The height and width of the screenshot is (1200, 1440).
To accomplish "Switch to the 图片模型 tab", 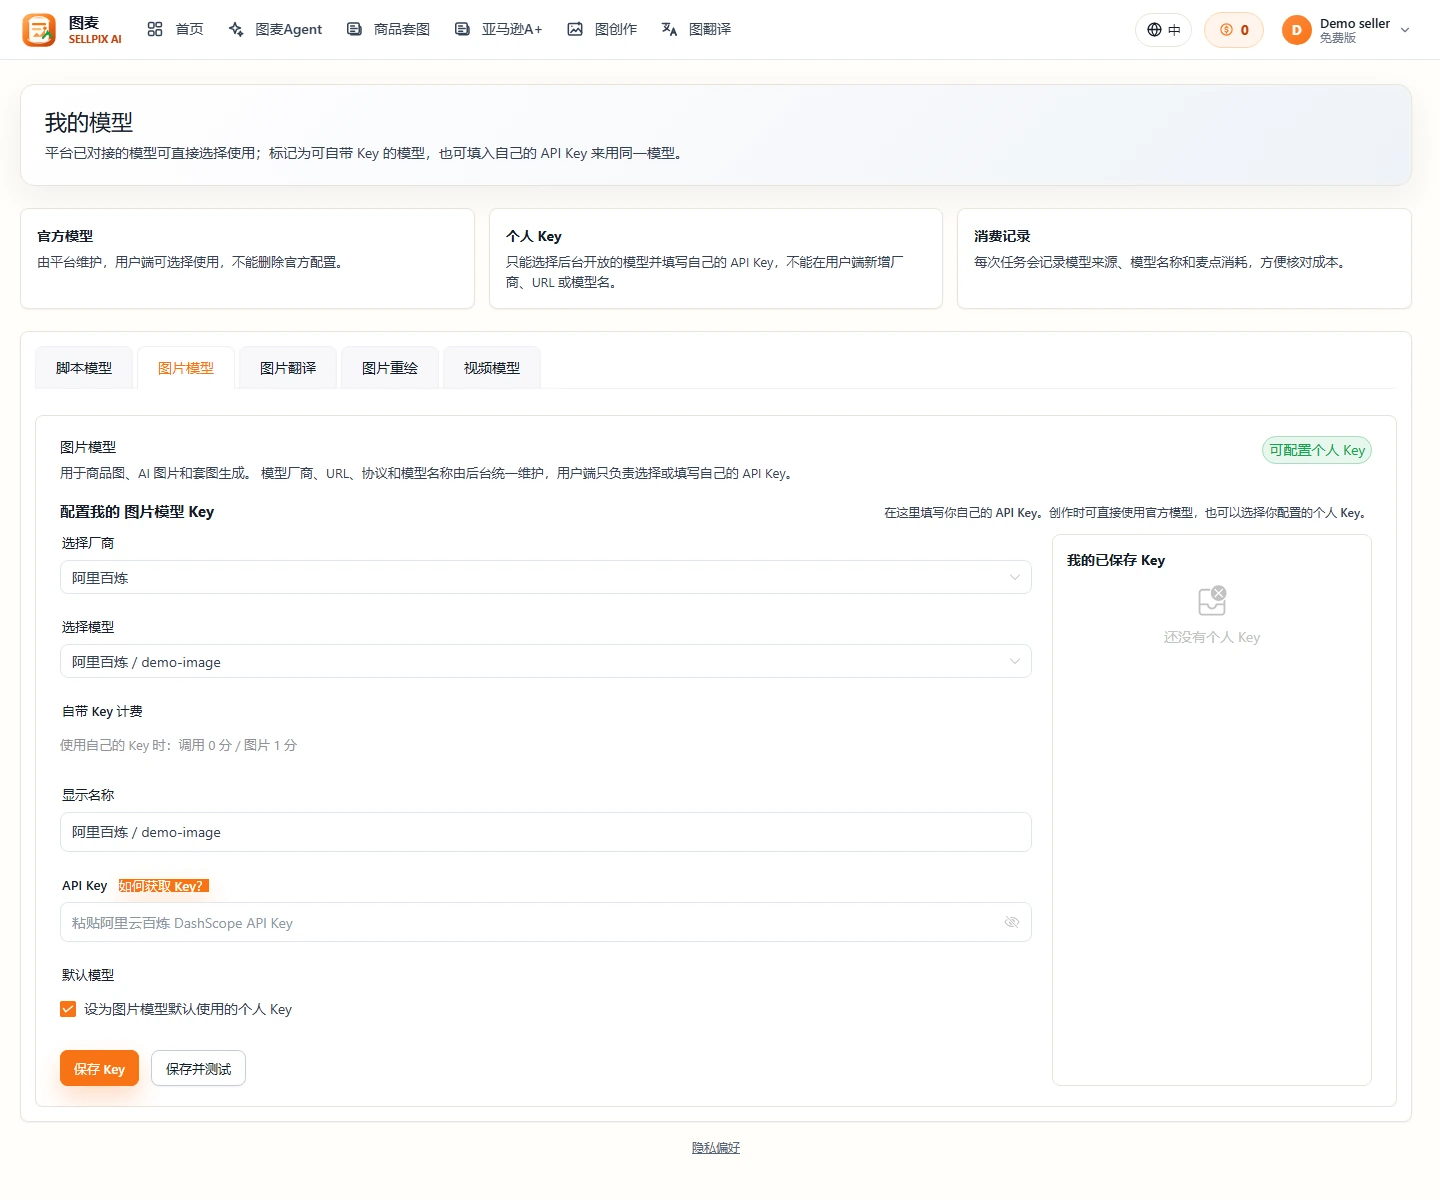I will (186, 368).
